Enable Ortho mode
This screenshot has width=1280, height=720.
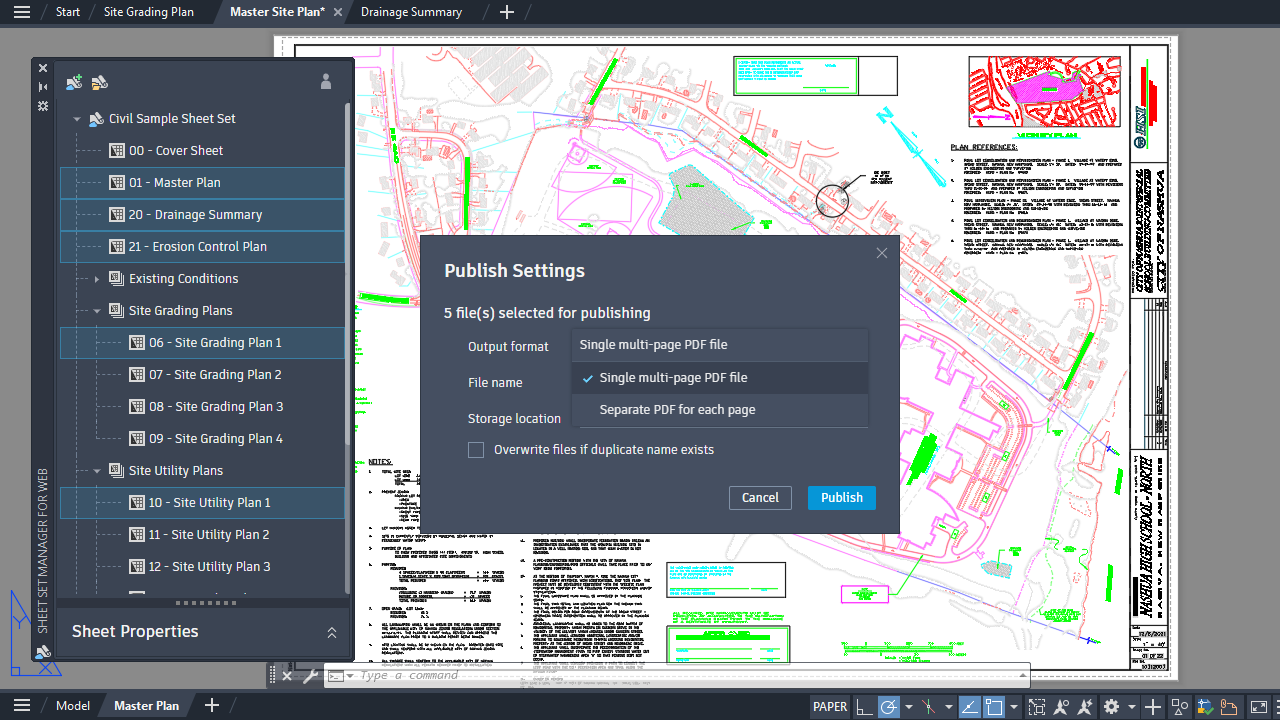pos(865,706)
